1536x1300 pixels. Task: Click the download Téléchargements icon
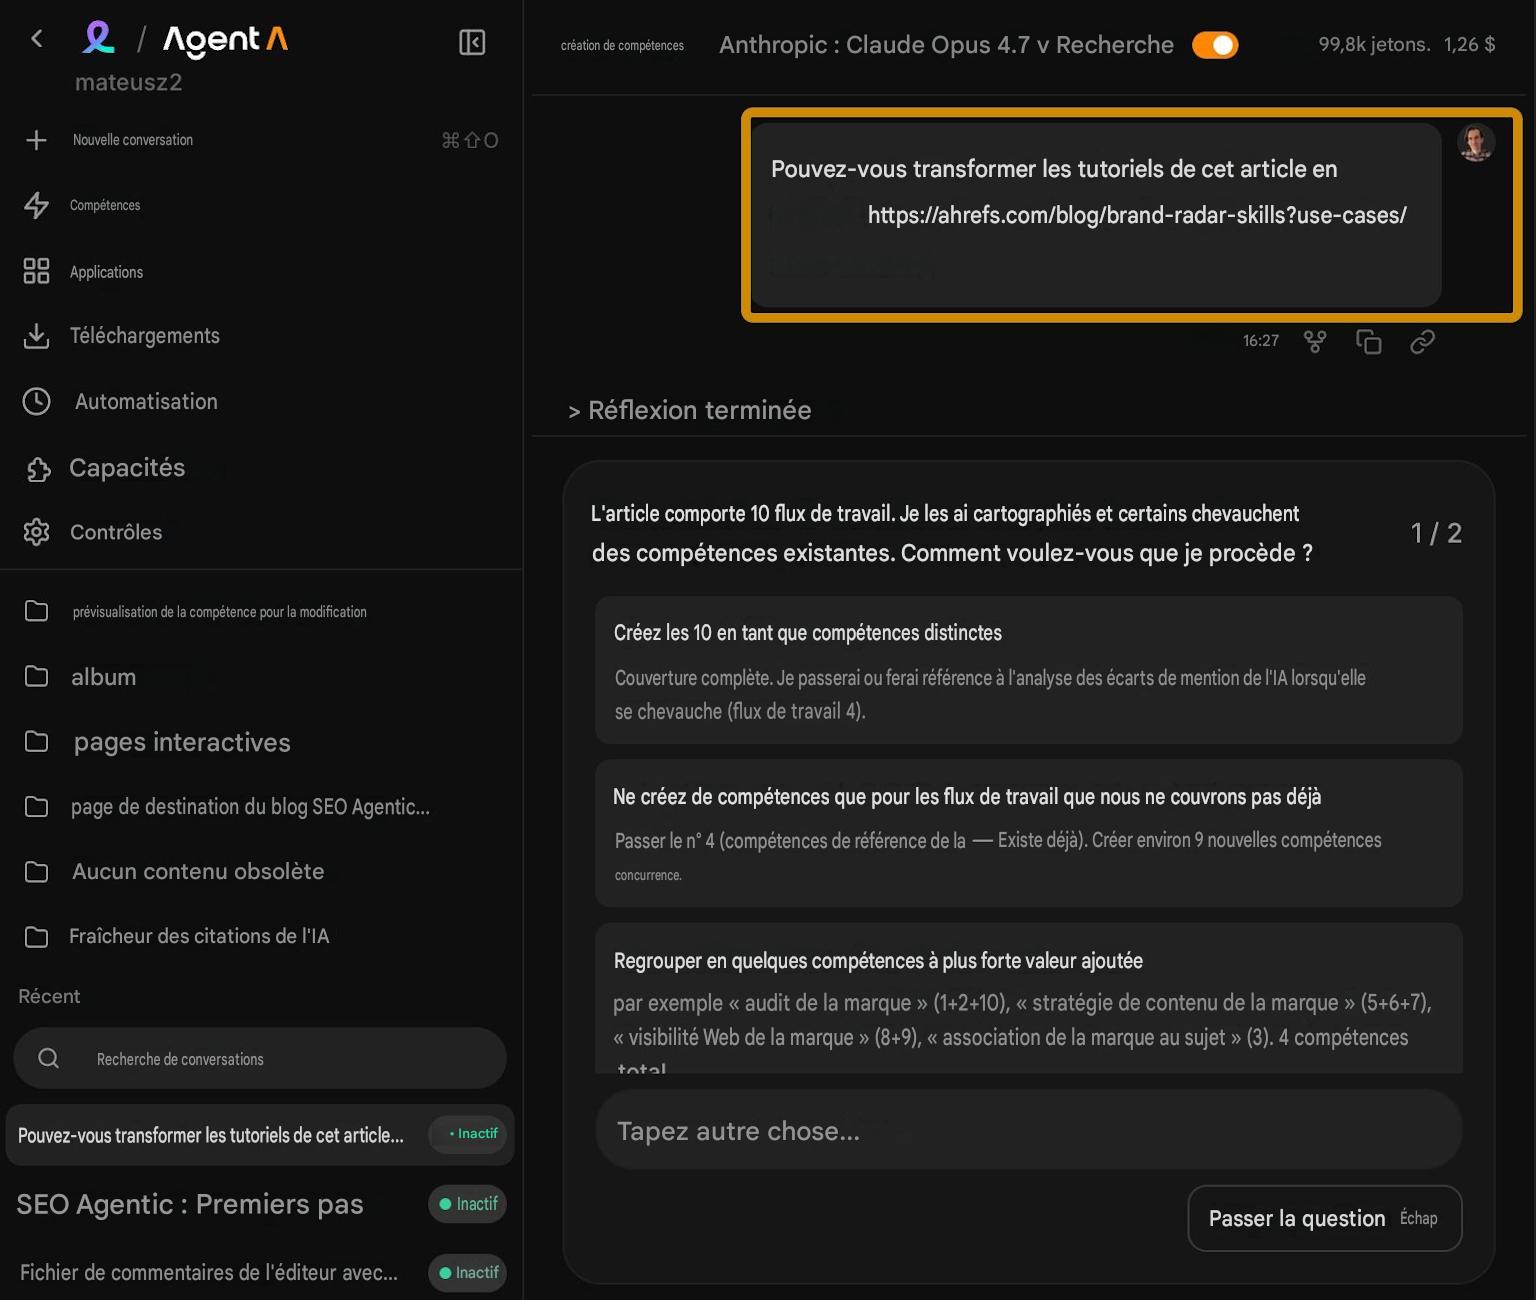pyautogui.click(x=36, y=336)
